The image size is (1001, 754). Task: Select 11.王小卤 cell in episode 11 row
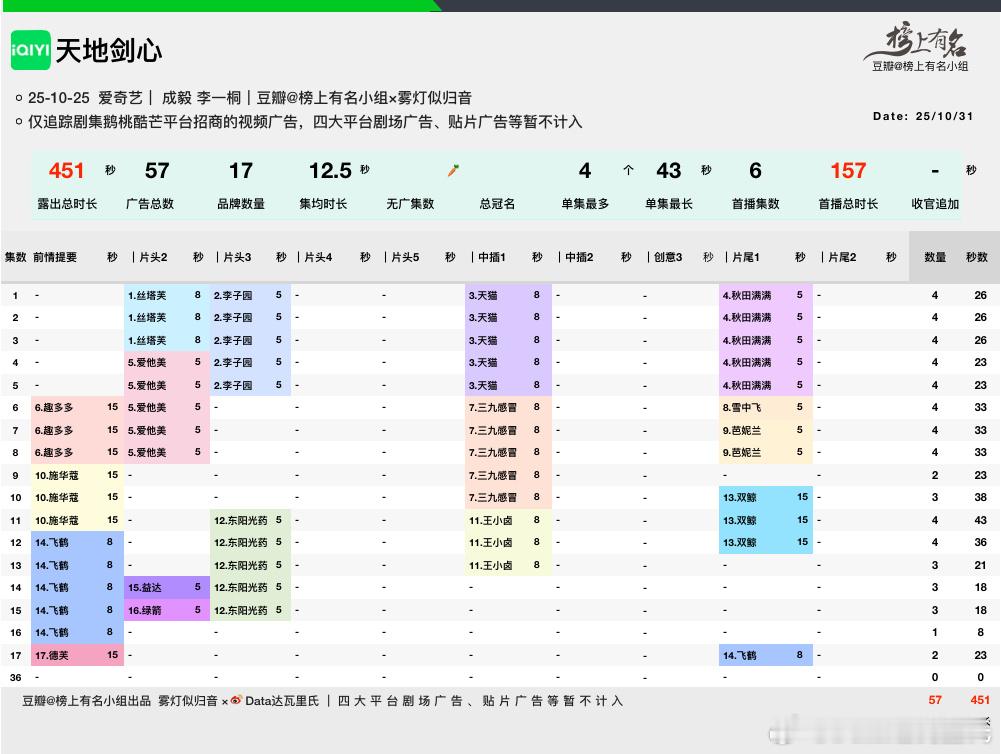pyautogui.click(x=508, y=520)
